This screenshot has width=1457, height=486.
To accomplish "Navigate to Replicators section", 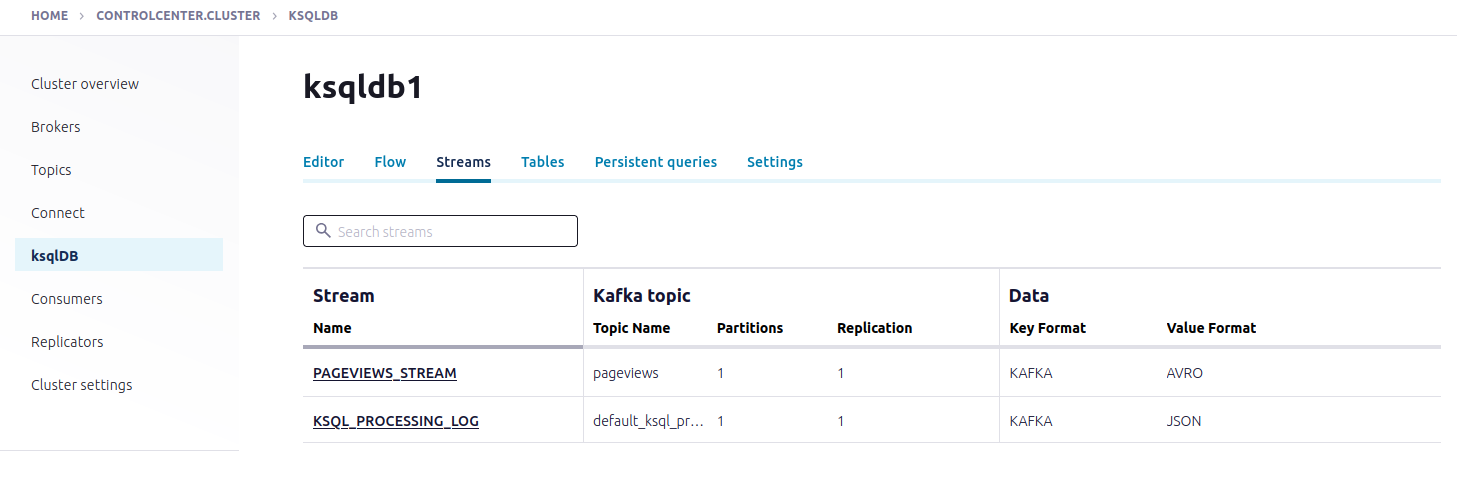I will (67, 342).
